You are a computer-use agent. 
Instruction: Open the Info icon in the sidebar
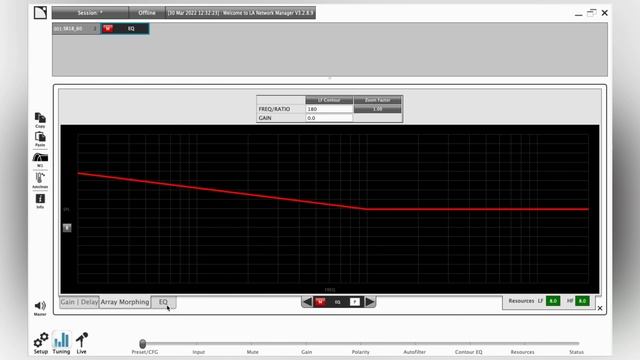tap(40, 201)
